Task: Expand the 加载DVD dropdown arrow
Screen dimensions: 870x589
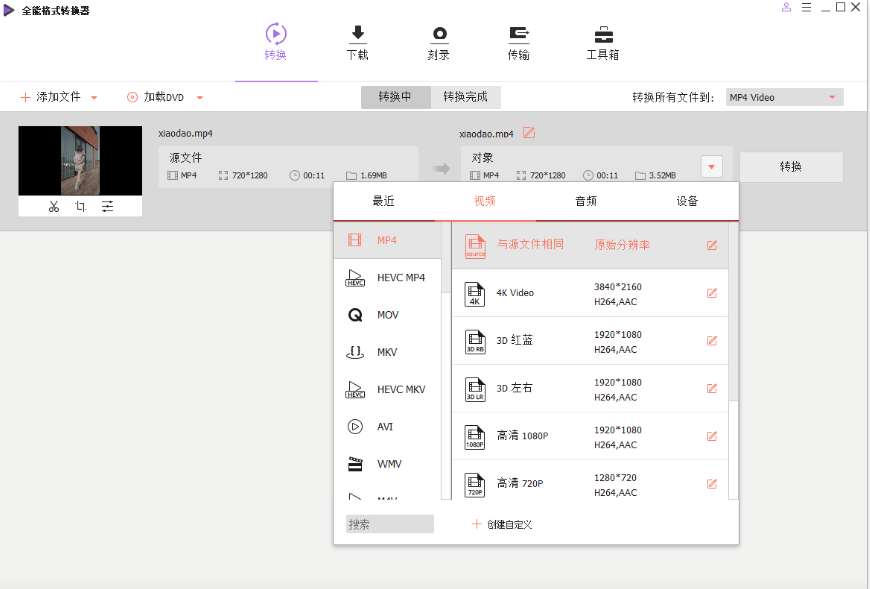Action: pos(200,98)
